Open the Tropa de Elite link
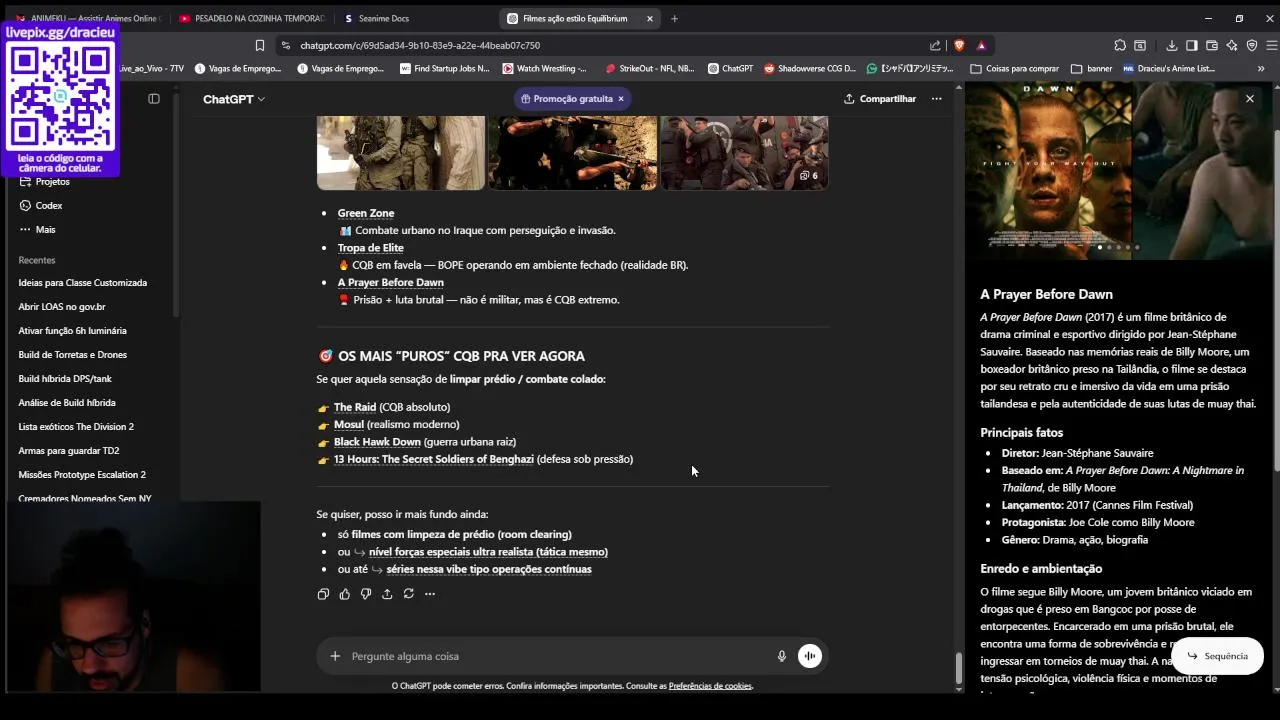 pyautogui.click(x=371, y=248)
